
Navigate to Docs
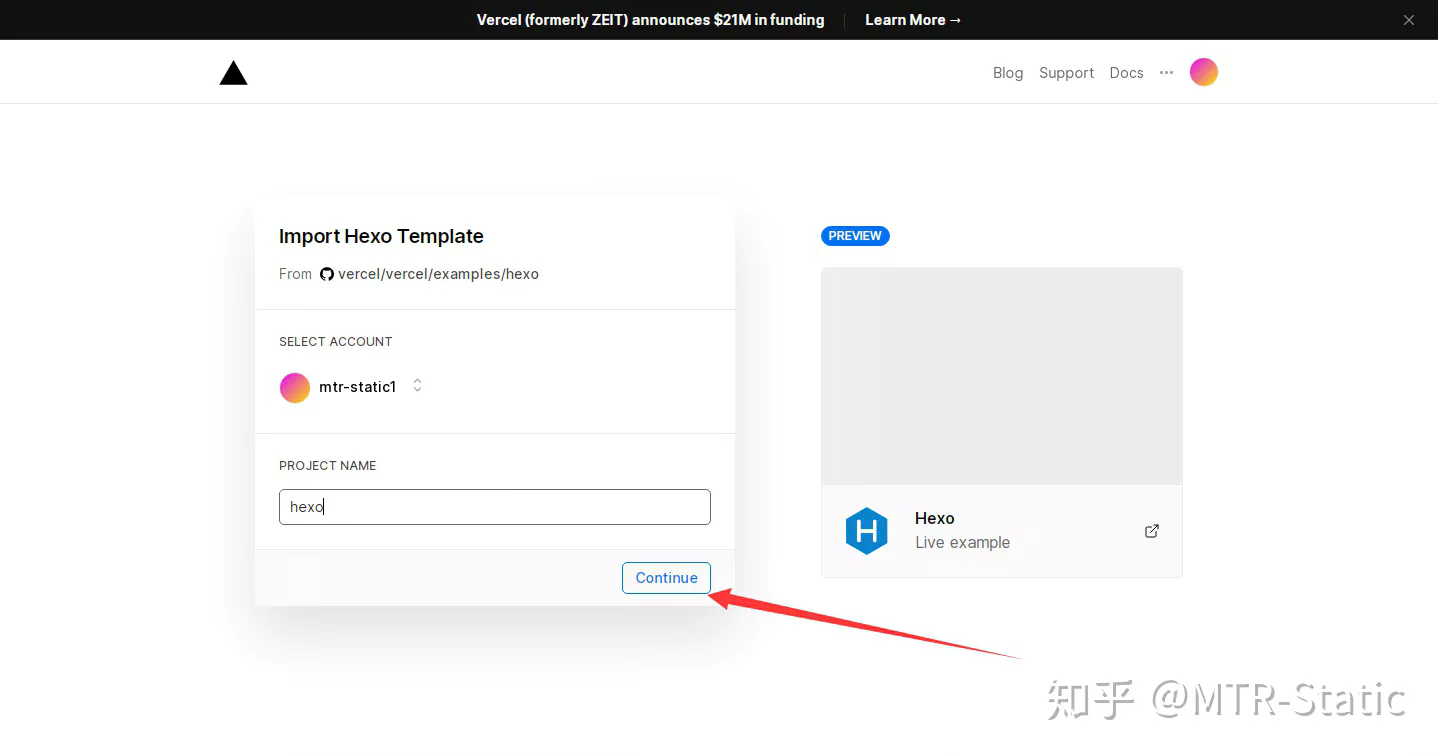point(1126,73)
